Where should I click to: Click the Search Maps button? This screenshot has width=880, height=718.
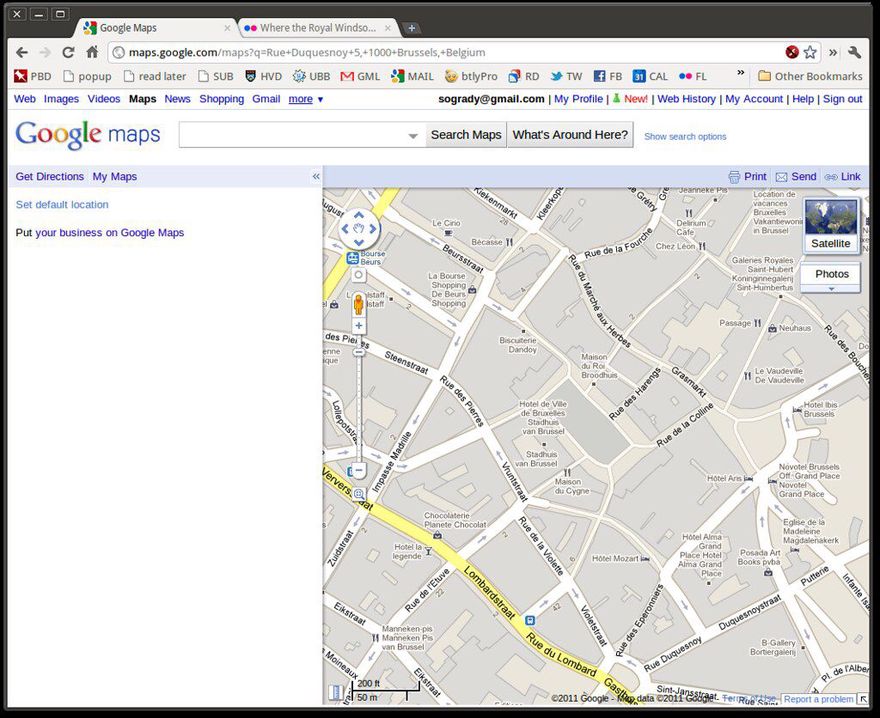coord(466,135)
